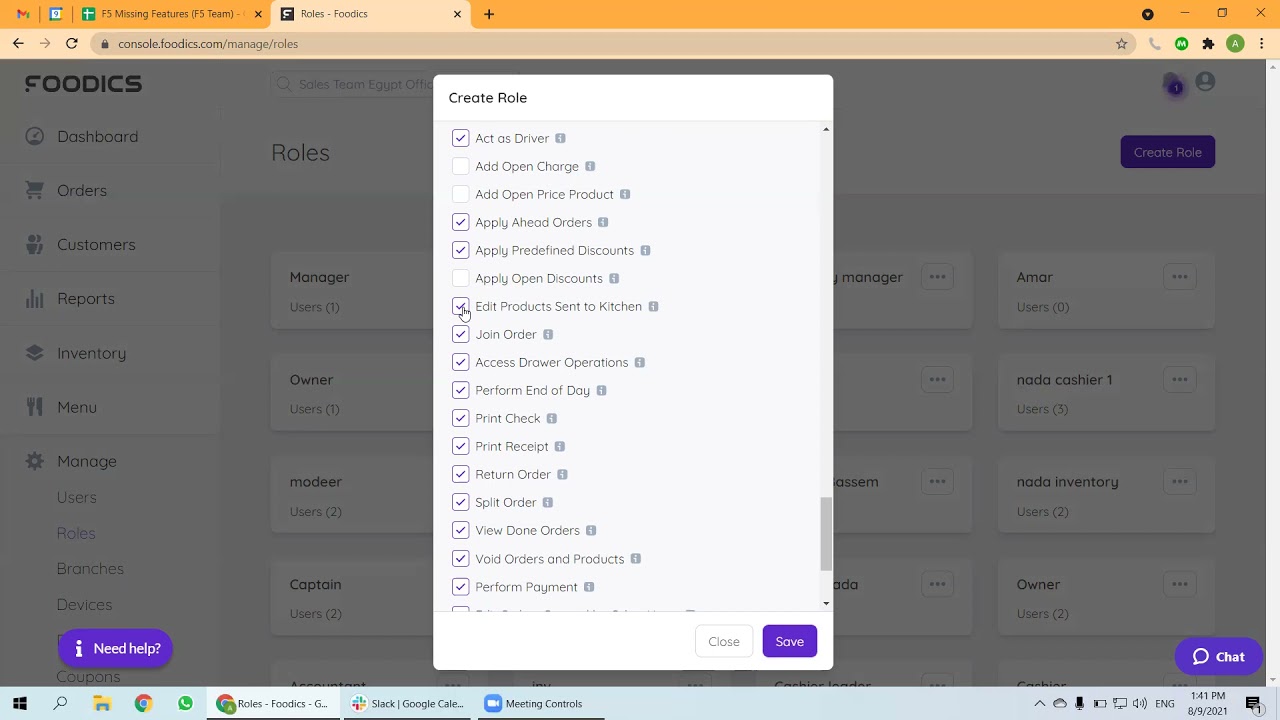Open Inventory in the sidebar
Screen dimensions: 1280x720
[91, 353]
